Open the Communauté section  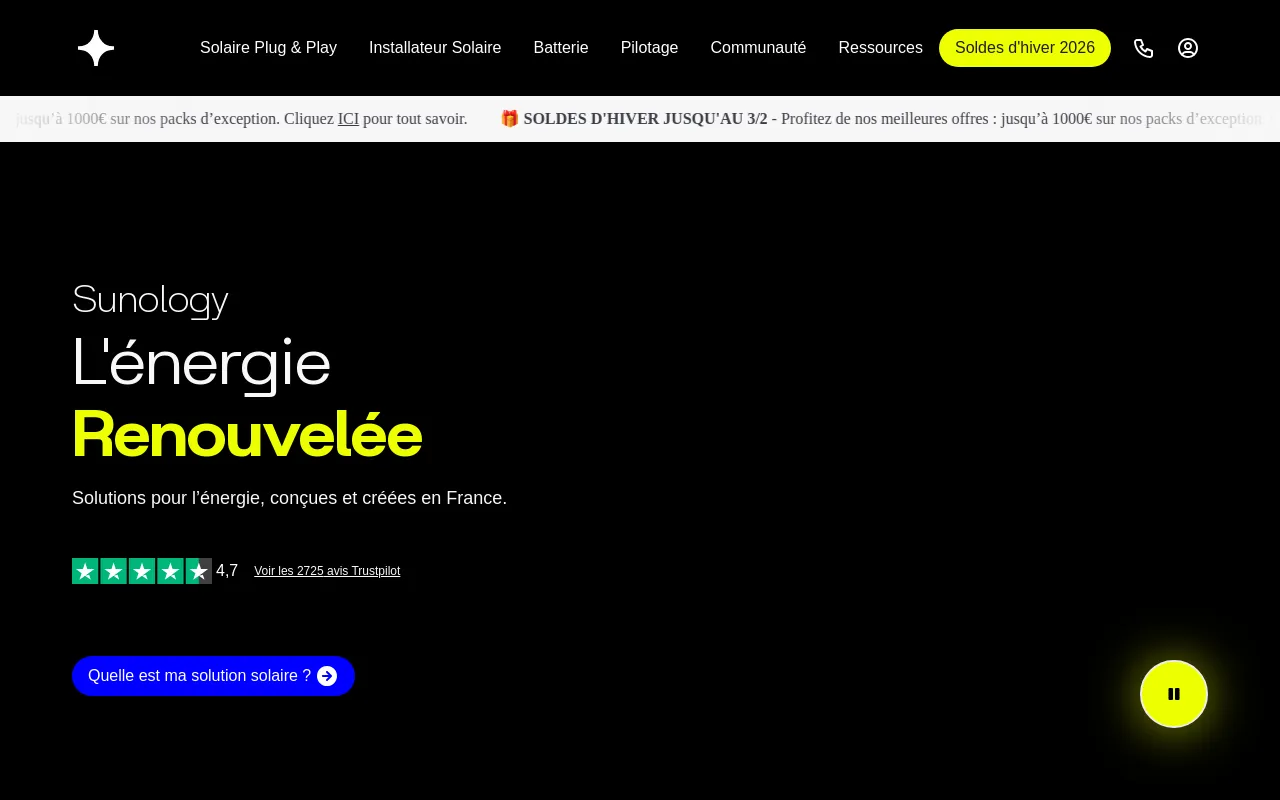(x=758, y=48)
